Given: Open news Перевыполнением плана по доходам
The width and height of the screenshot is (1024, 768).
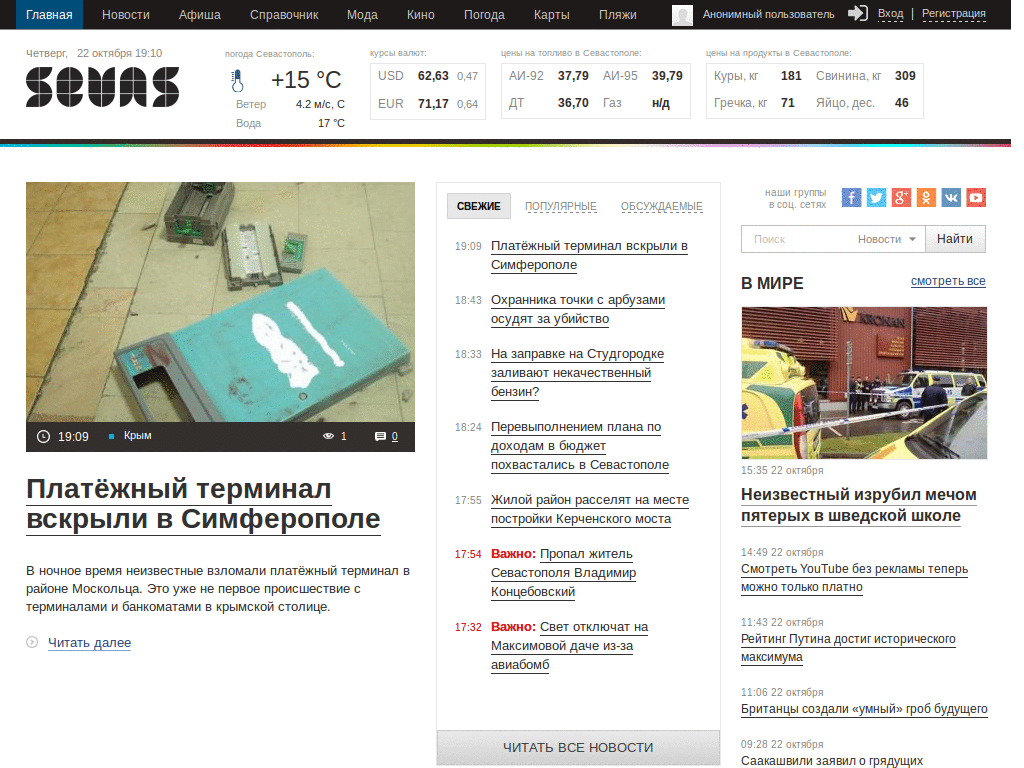Looking at the screenshot, I should coord(580,446).
